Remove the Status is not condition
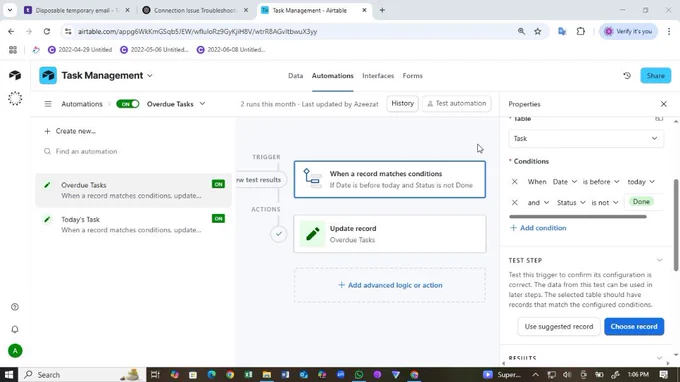This screenshot has height=382, width=680. (514, 202)
